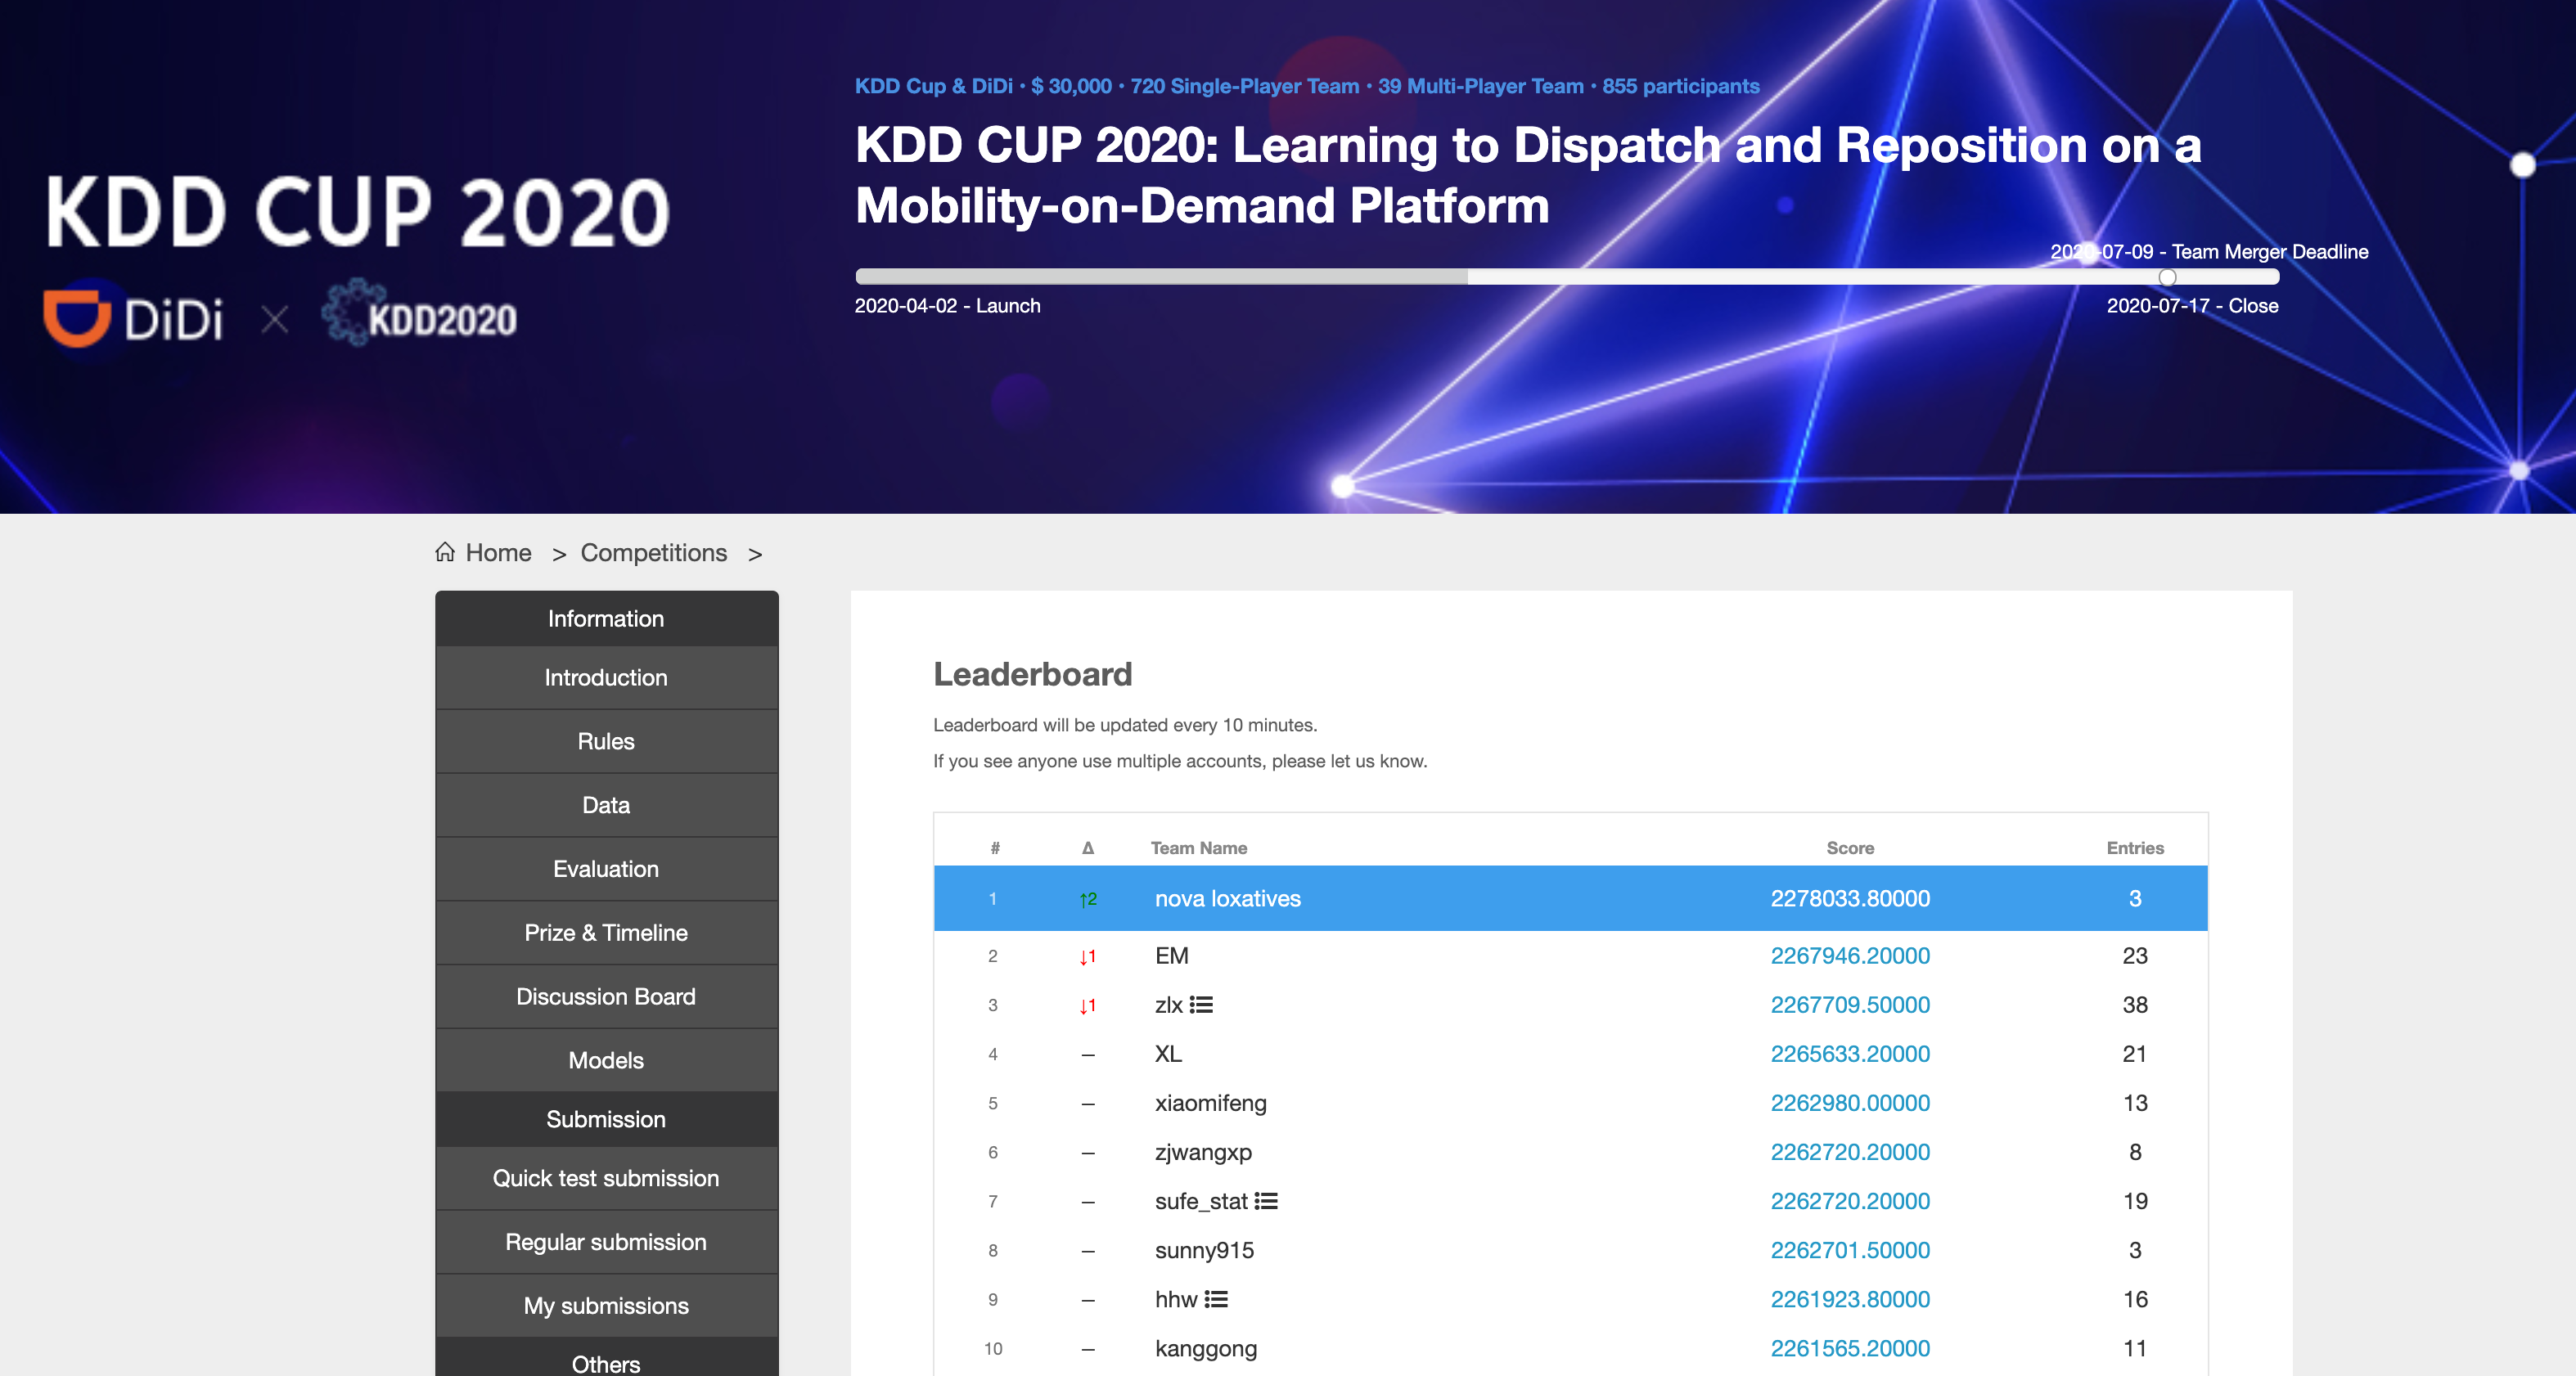2576x1376 pixels.
Task: Select the nova loxatives leaderboard row
Action: [1227, 898]
